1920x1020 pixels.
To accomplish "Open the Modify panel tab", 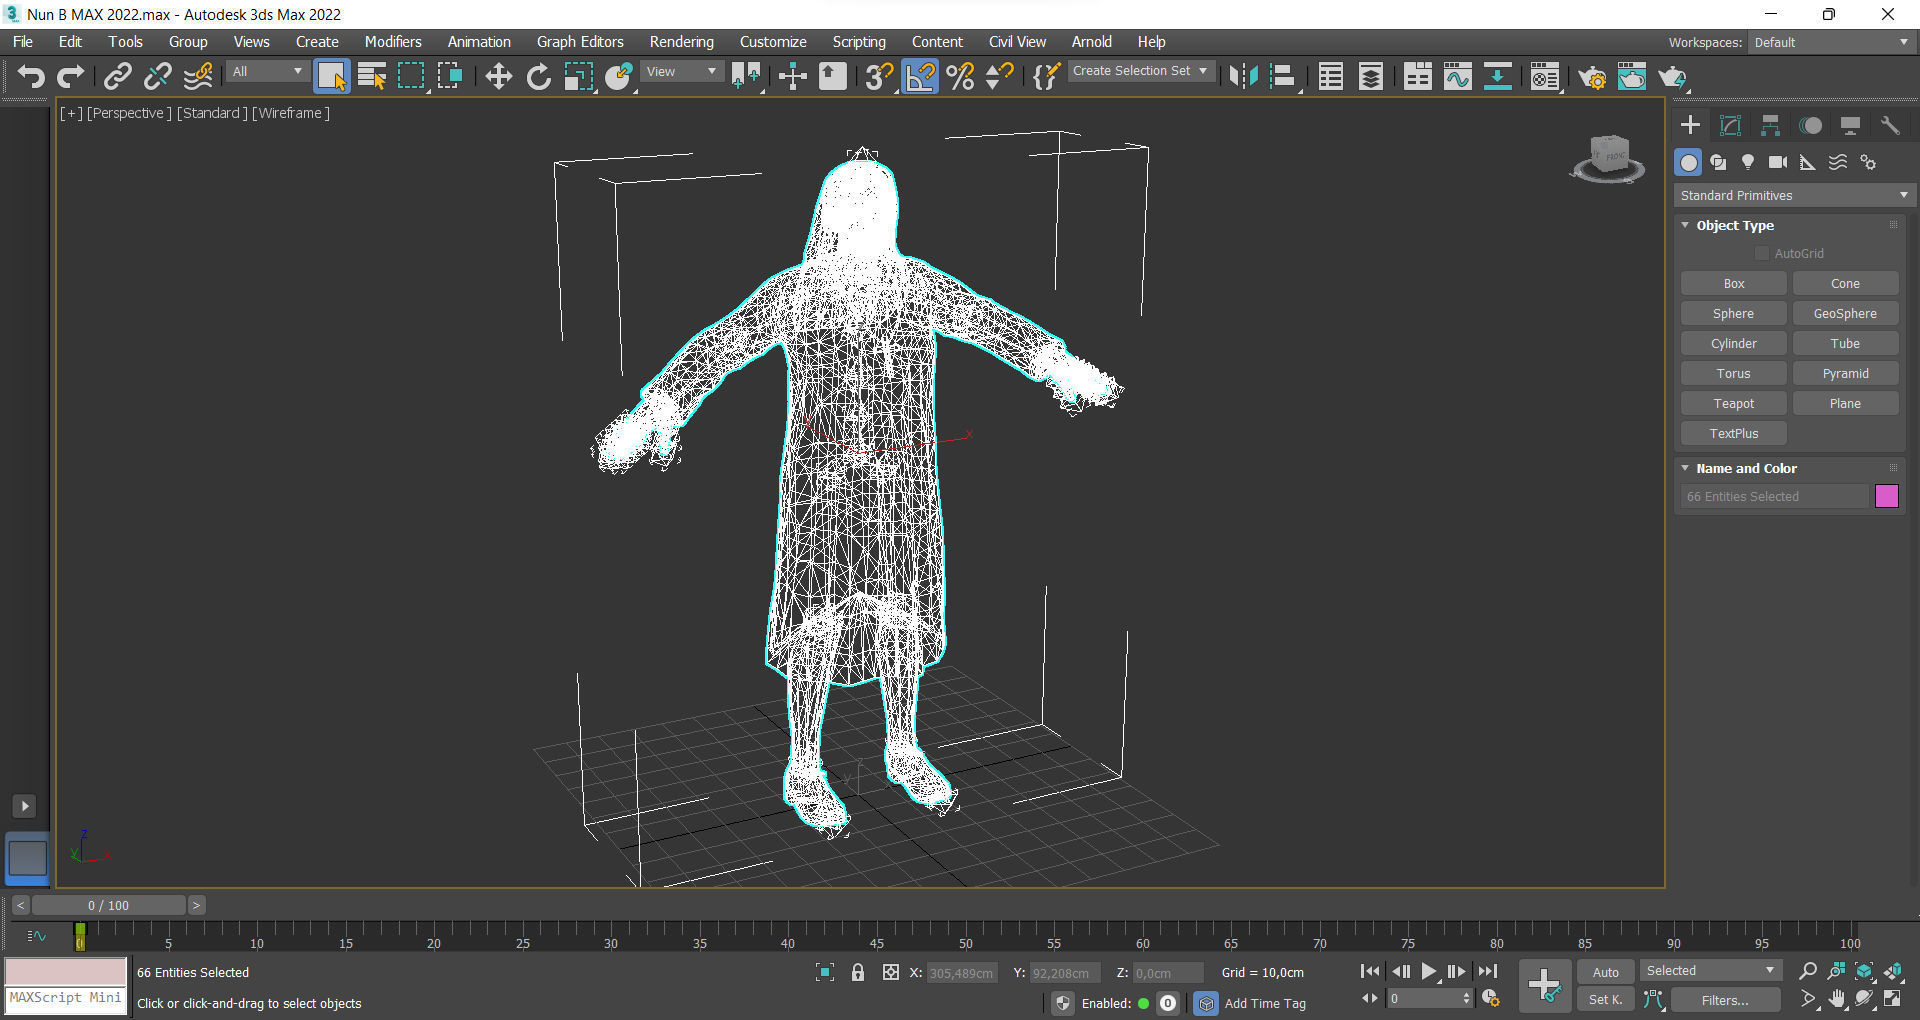I will tap(1730, 125).
